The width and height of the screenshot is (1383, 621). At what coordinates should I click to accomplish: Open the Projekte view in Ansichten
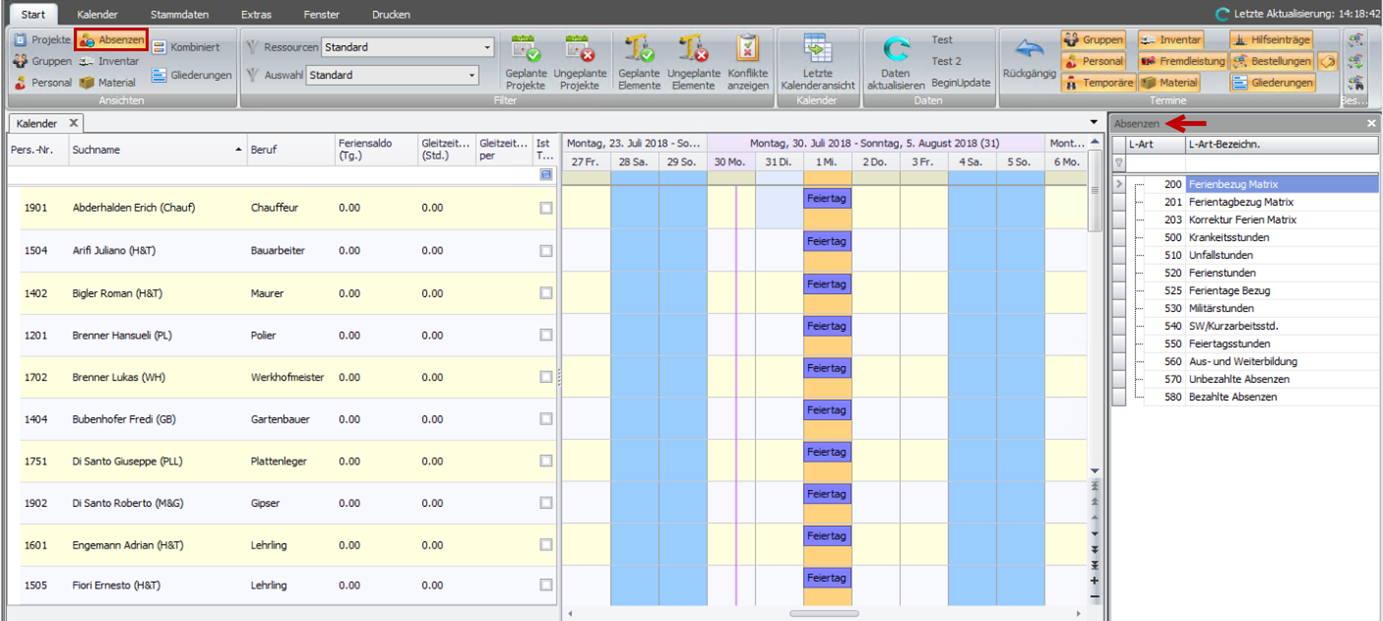coord(42,40)
